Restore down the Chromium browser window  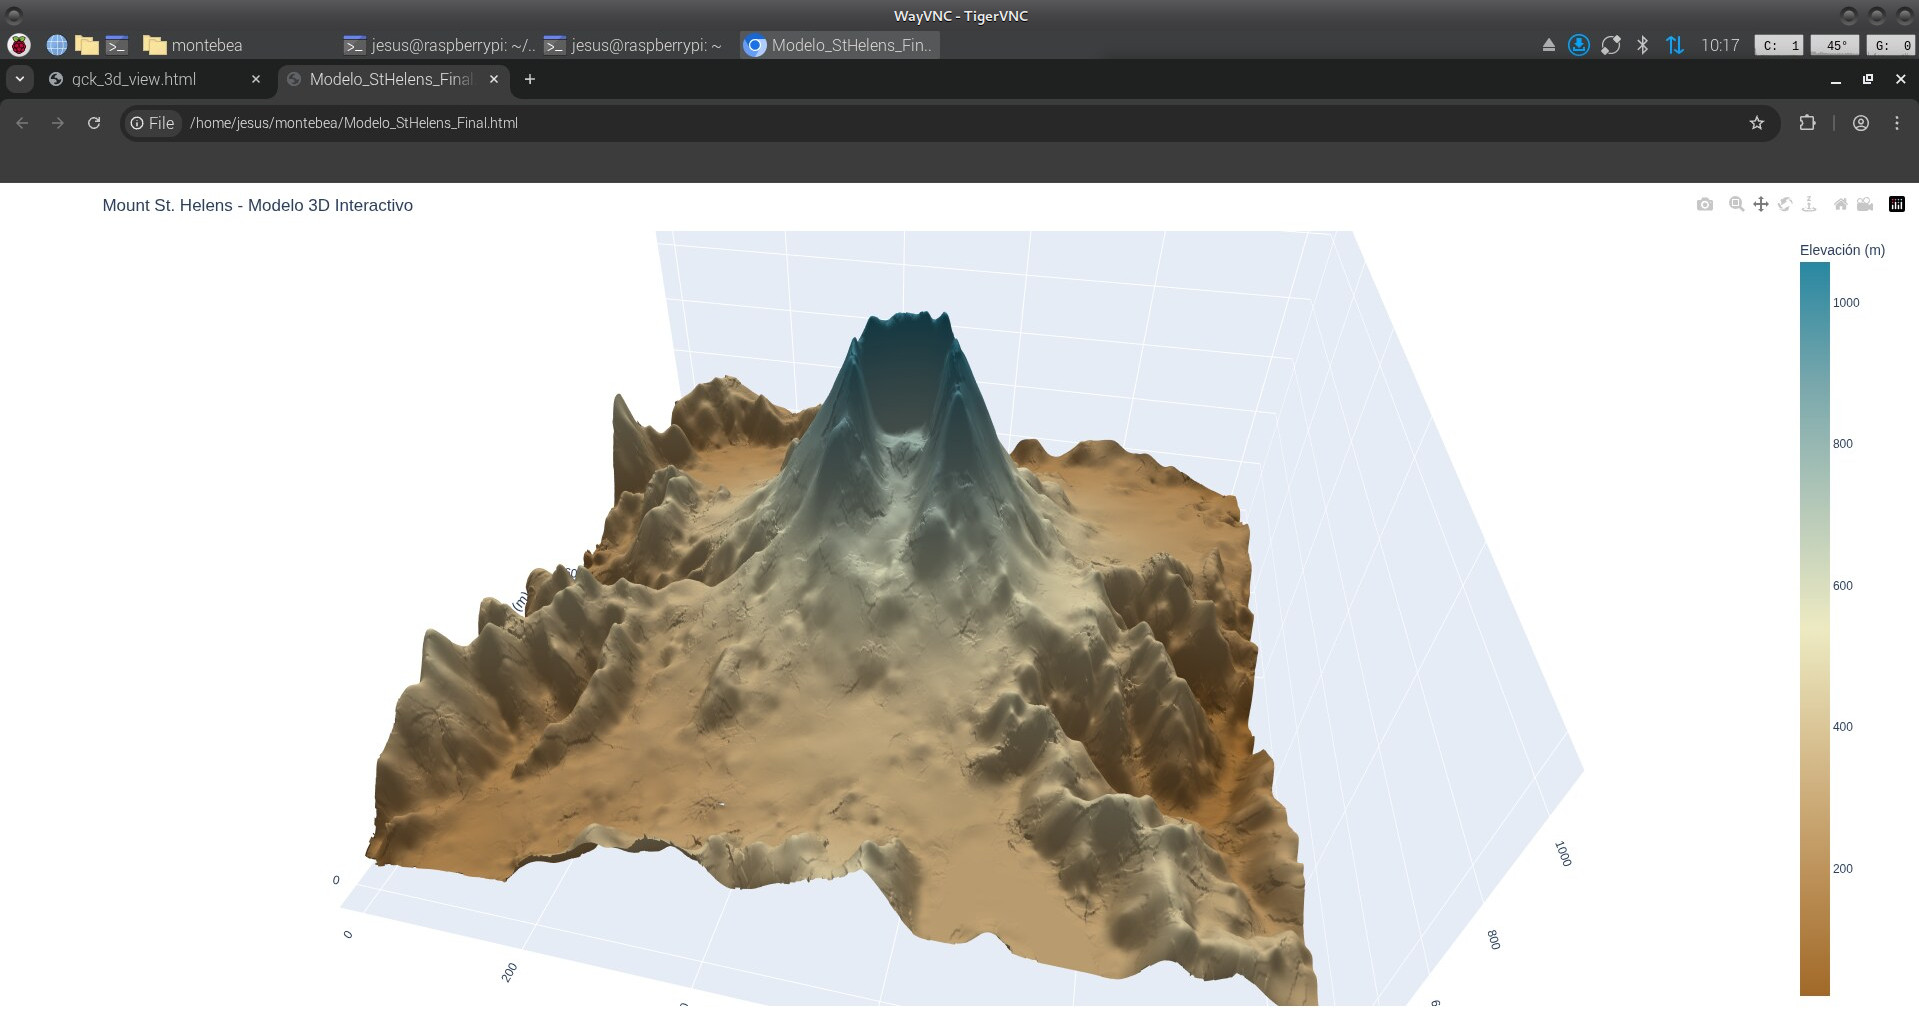[x=1867, y=79]
